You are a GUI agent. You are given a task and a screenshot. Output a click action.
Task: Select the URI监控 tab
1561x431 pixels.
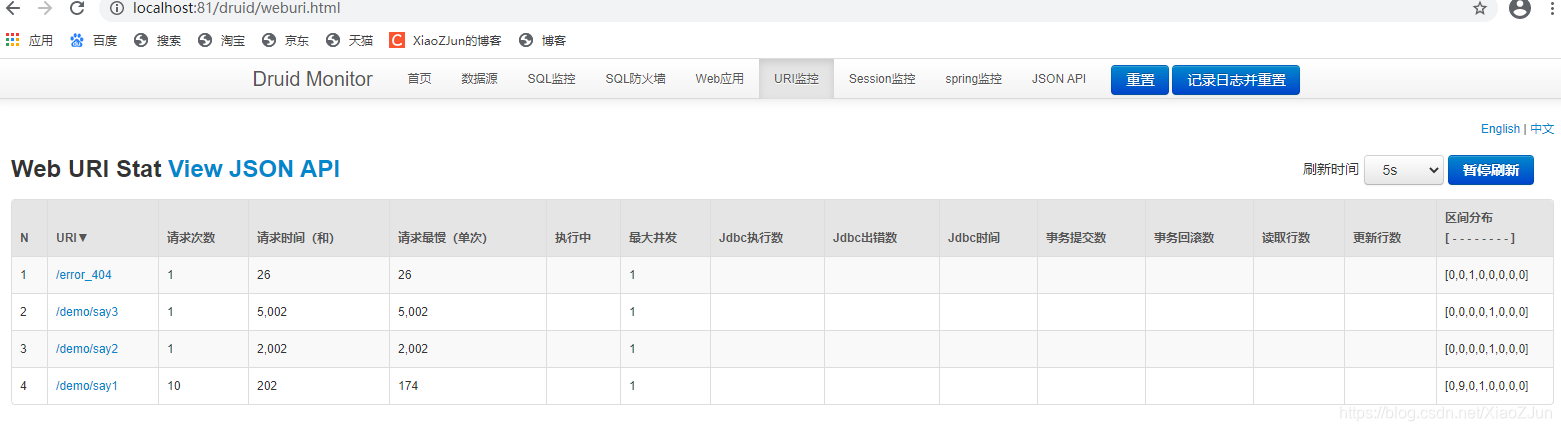(x=796, y=79)
